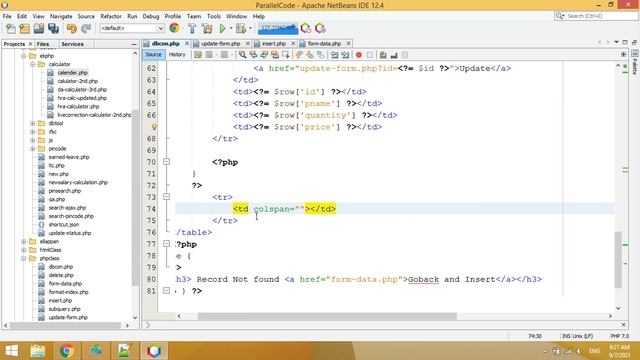Toggle Highlight Search icon in editor toolbar

tap(275, 55)
